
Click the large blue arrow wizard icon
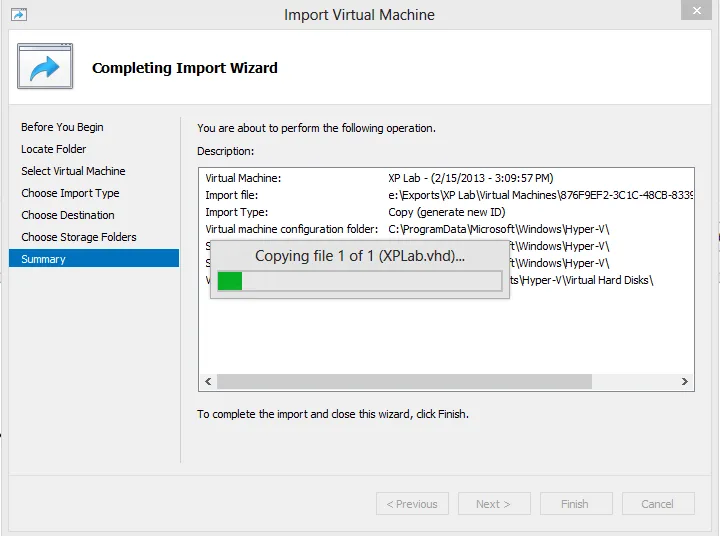click(x=45, y=66)
